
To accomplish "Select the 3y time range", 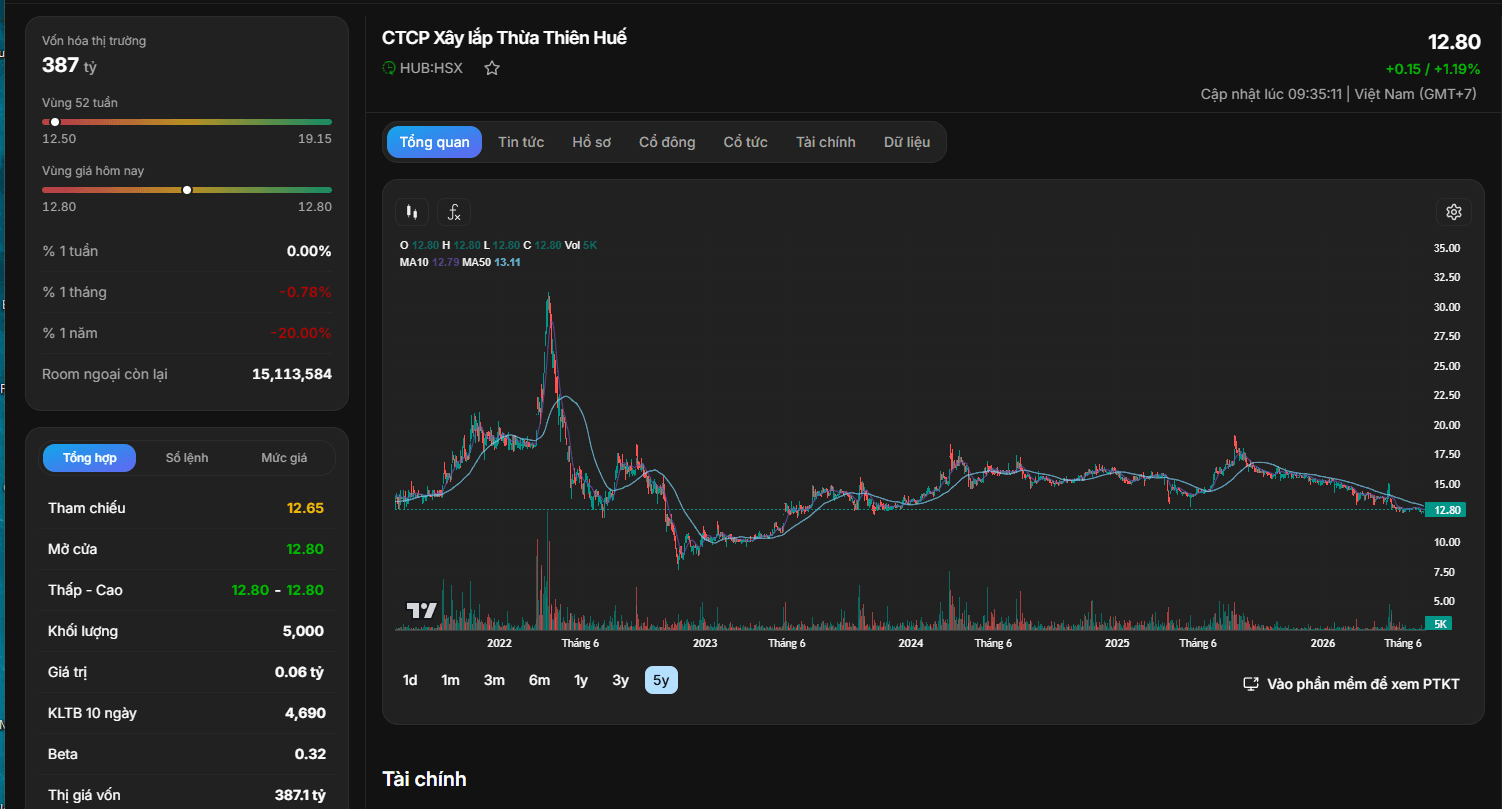I will click(621, 680).
